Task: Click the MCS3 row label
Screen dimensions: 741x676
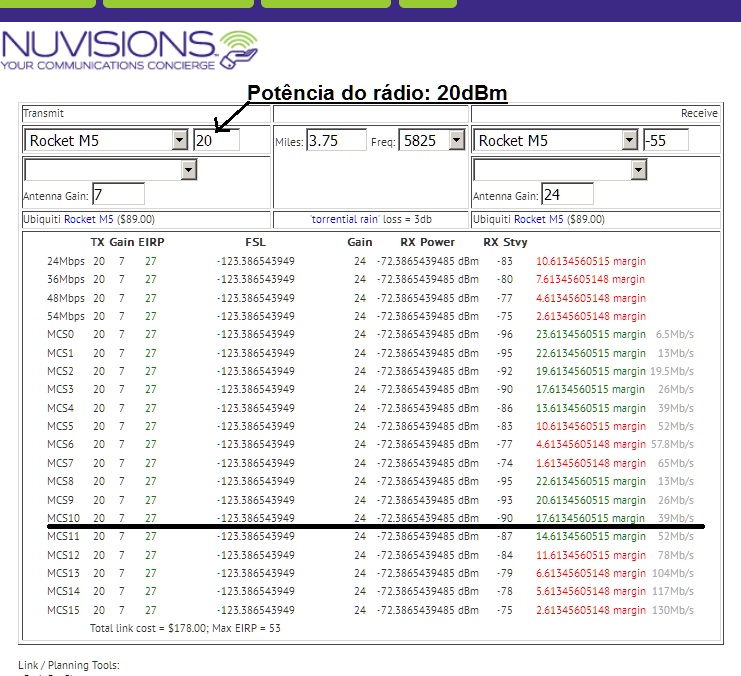Action: click(60, 389)
